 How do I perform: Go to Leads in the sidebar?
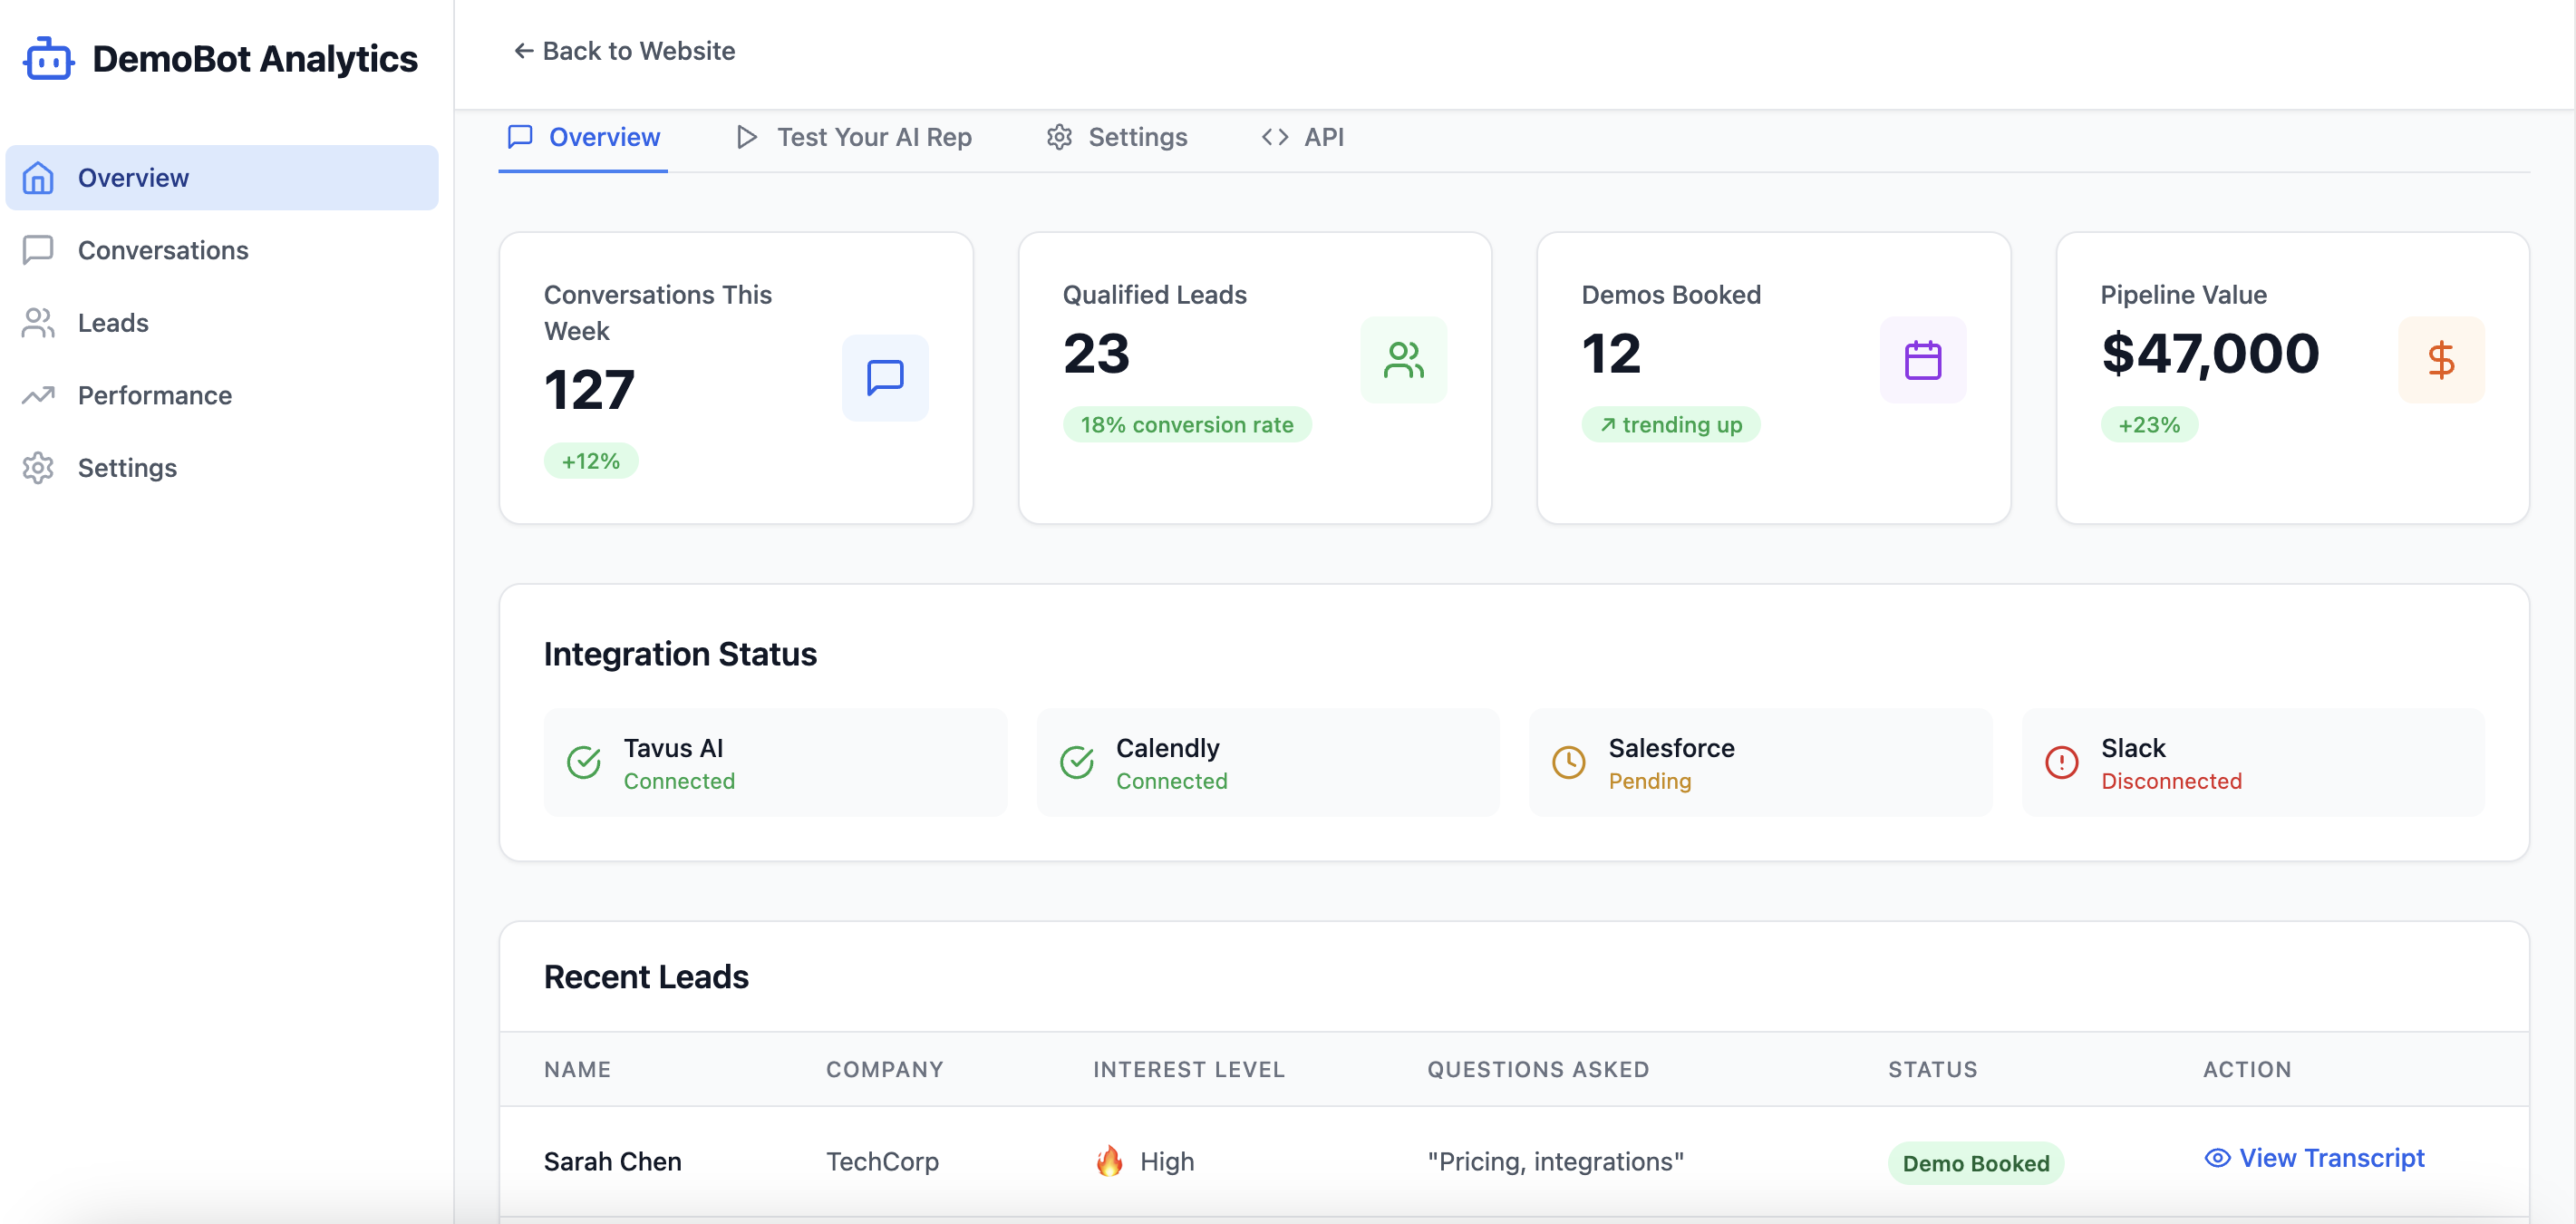coord(113,323)
